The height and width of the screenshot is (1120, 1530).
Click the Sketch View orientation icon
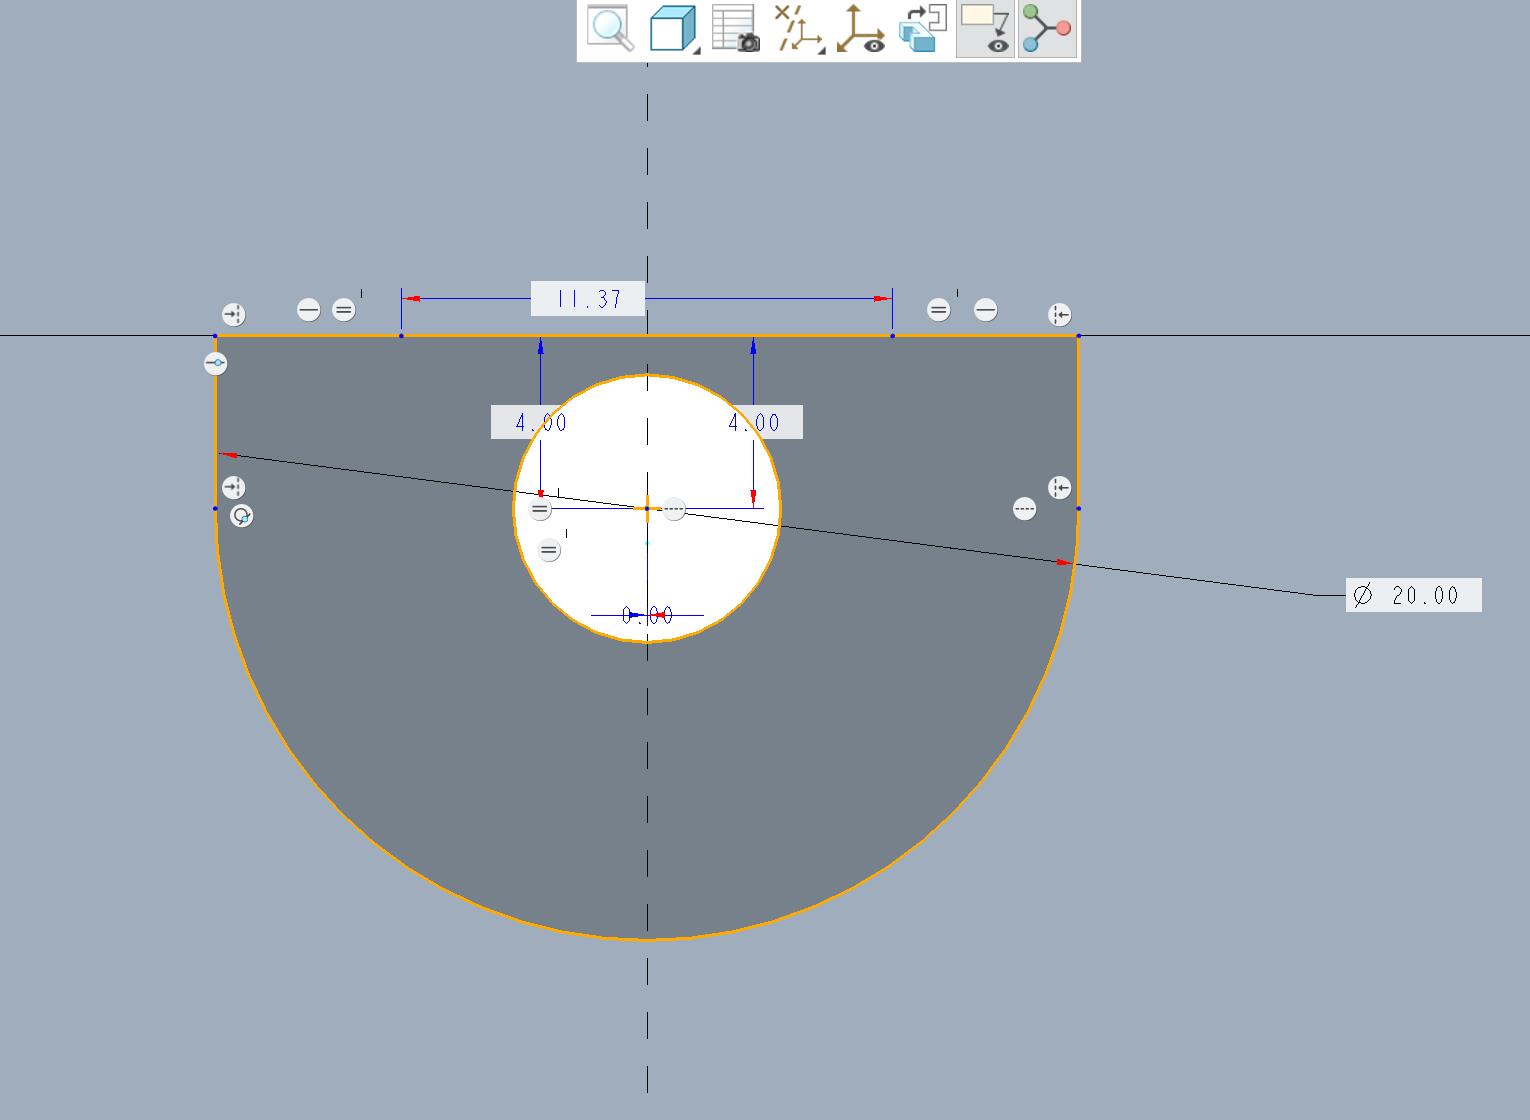(923, 28)
